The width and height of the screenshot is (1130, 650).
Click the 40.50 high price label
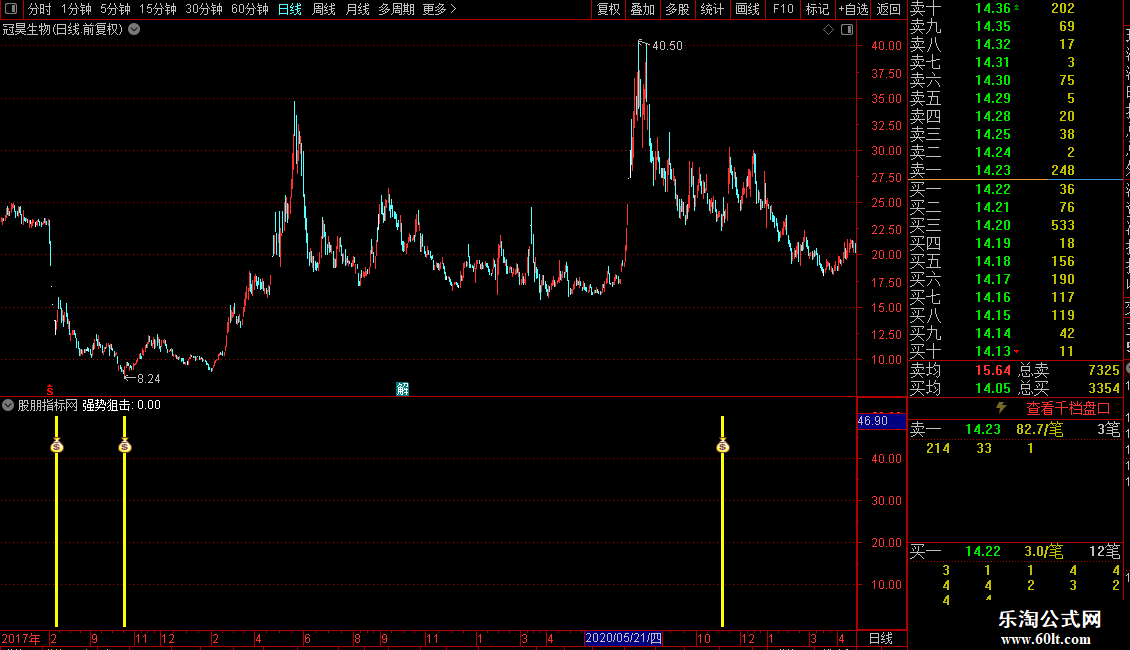click(667, 46)
